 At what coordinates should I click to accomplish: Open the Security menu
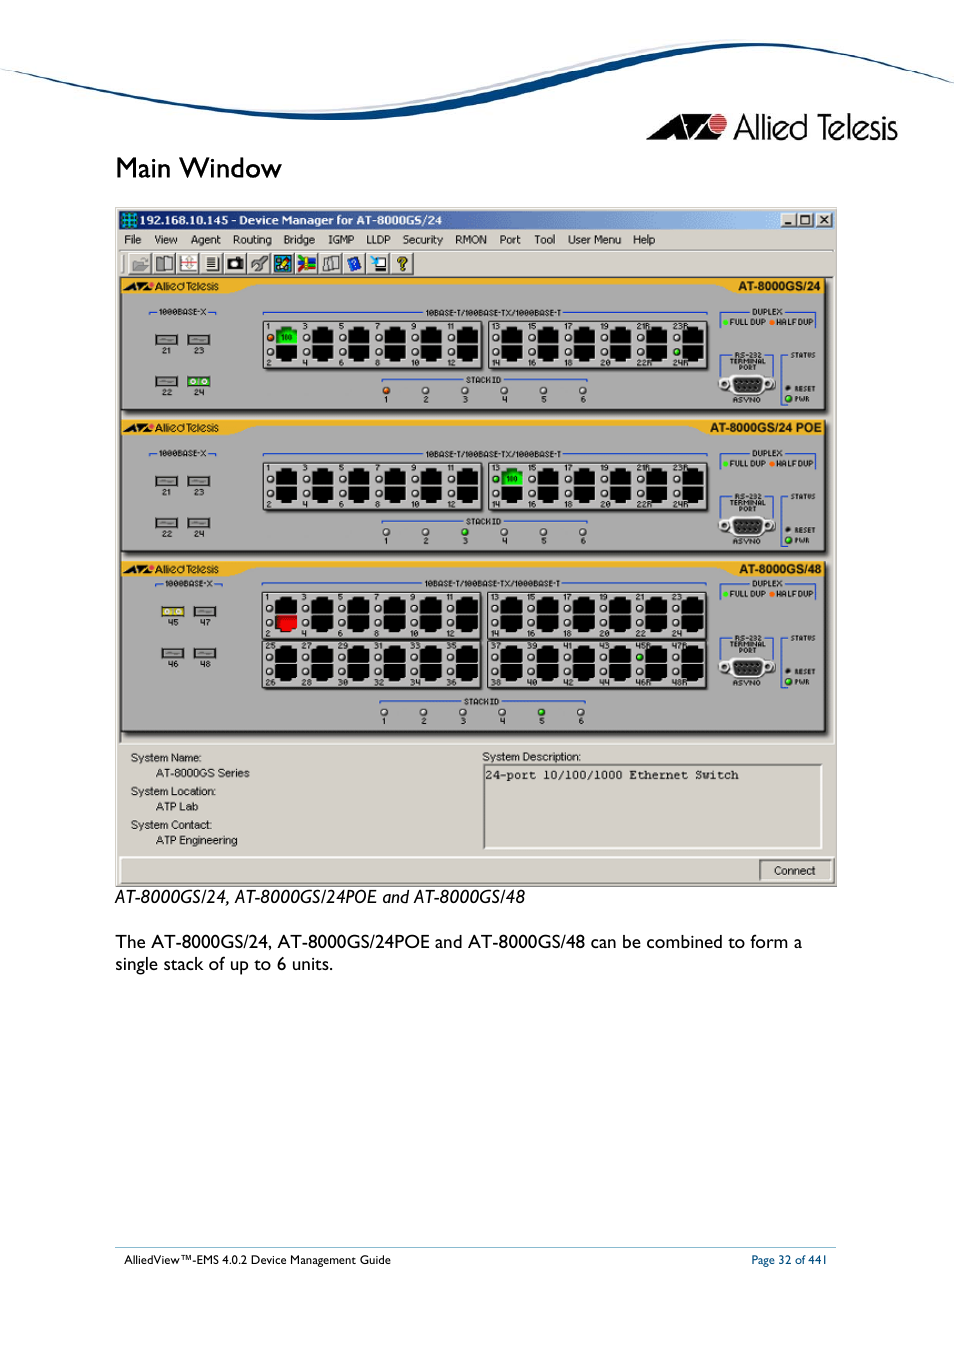423,240
